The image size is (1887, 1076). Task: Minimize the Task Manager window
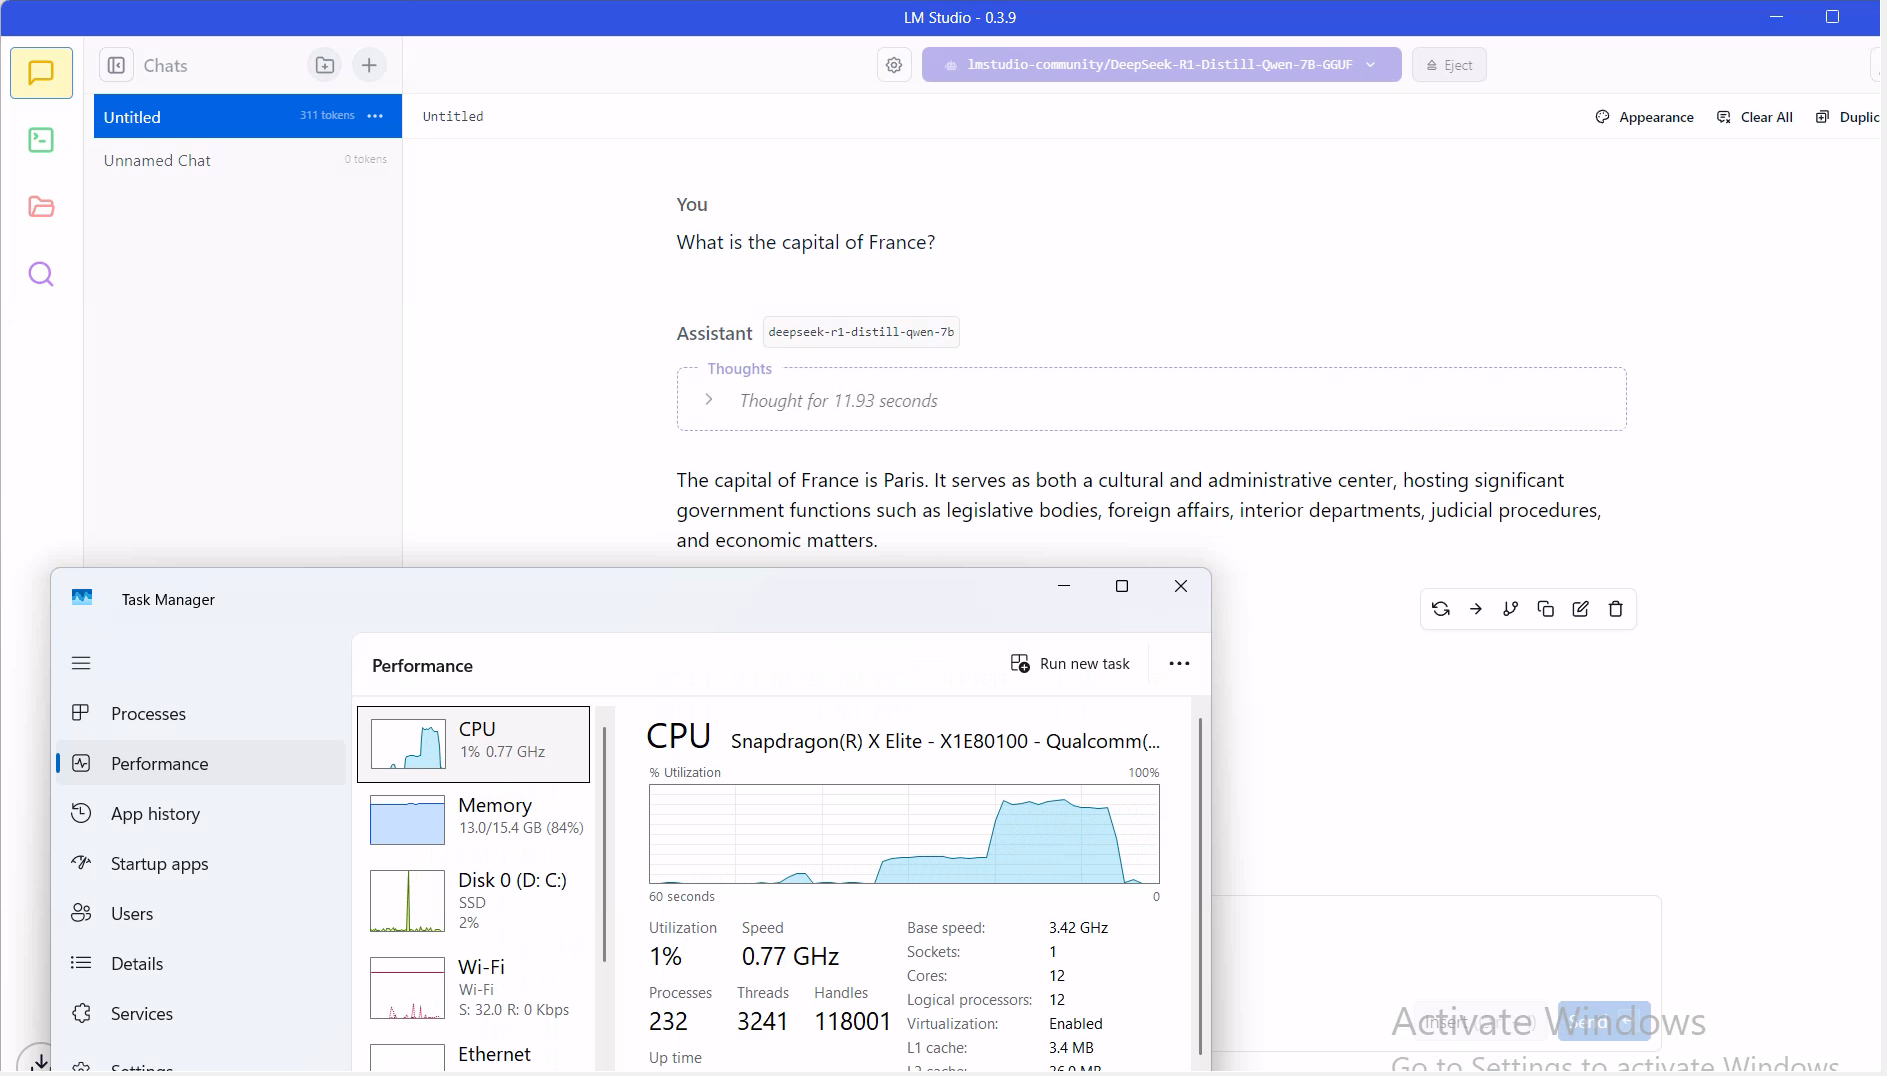click(x=1064, y=586)
